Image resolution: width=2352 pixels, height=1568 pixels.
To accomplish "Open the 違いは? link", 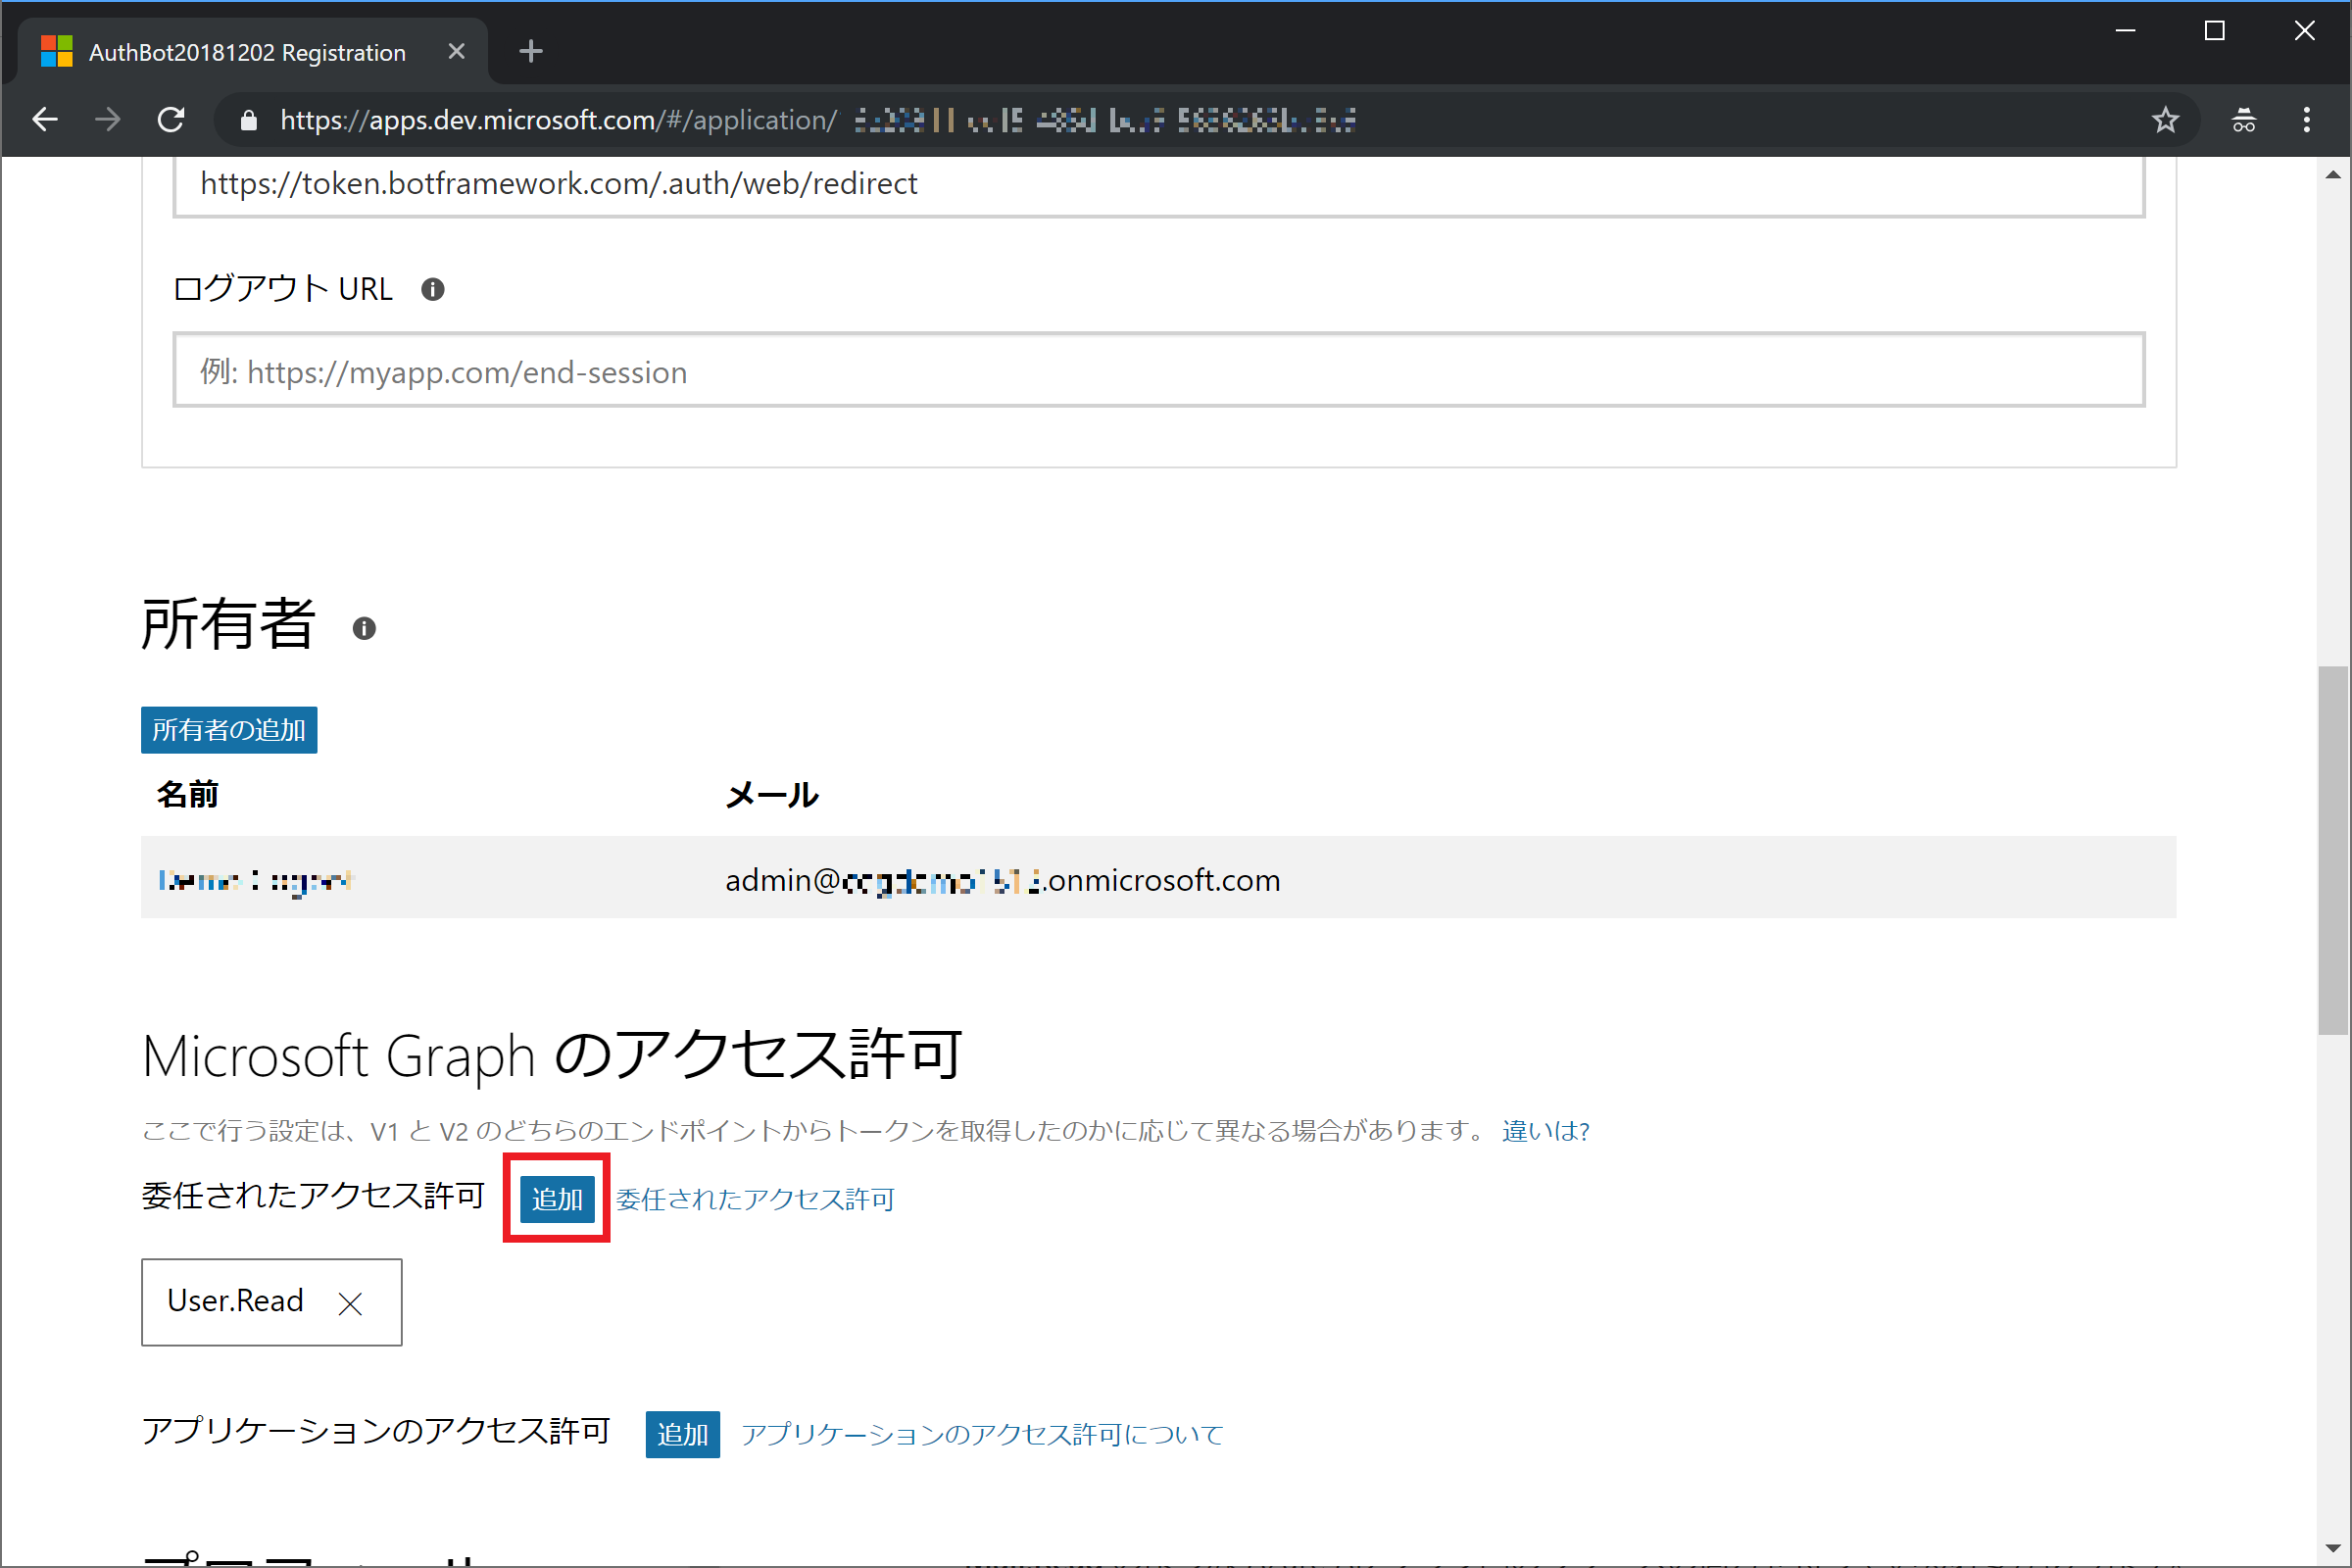I will (x=1545, y=1131).
